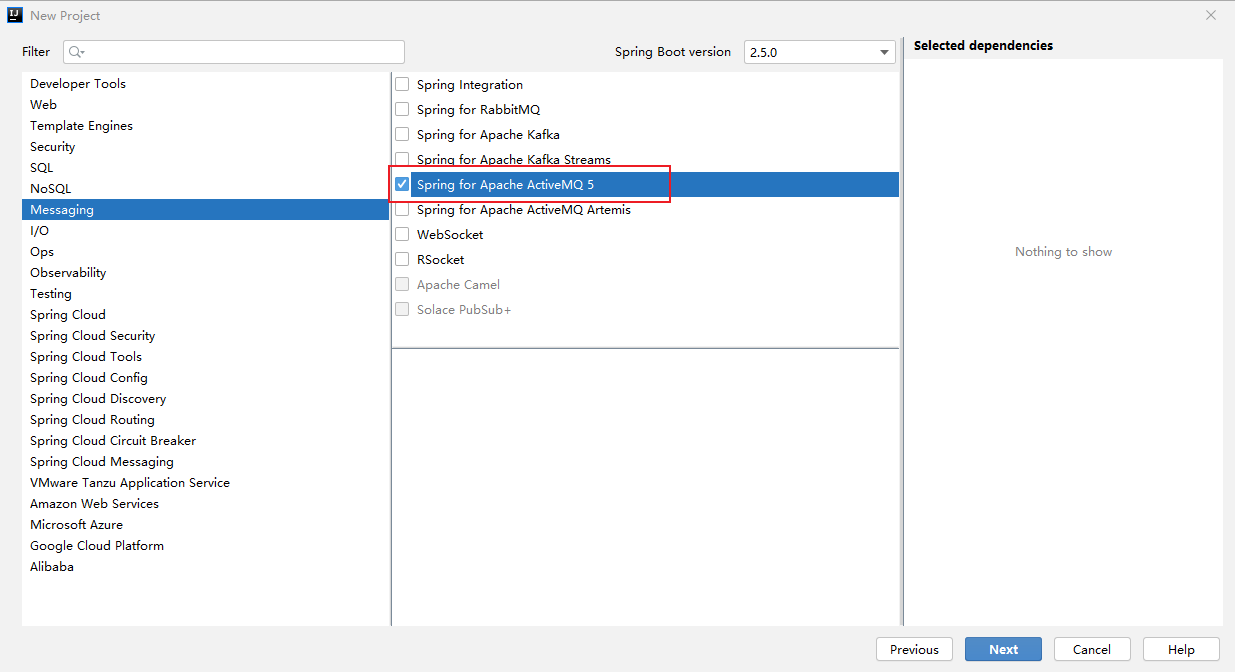Select Google Cloud Platform category

[x=205, y=546]
